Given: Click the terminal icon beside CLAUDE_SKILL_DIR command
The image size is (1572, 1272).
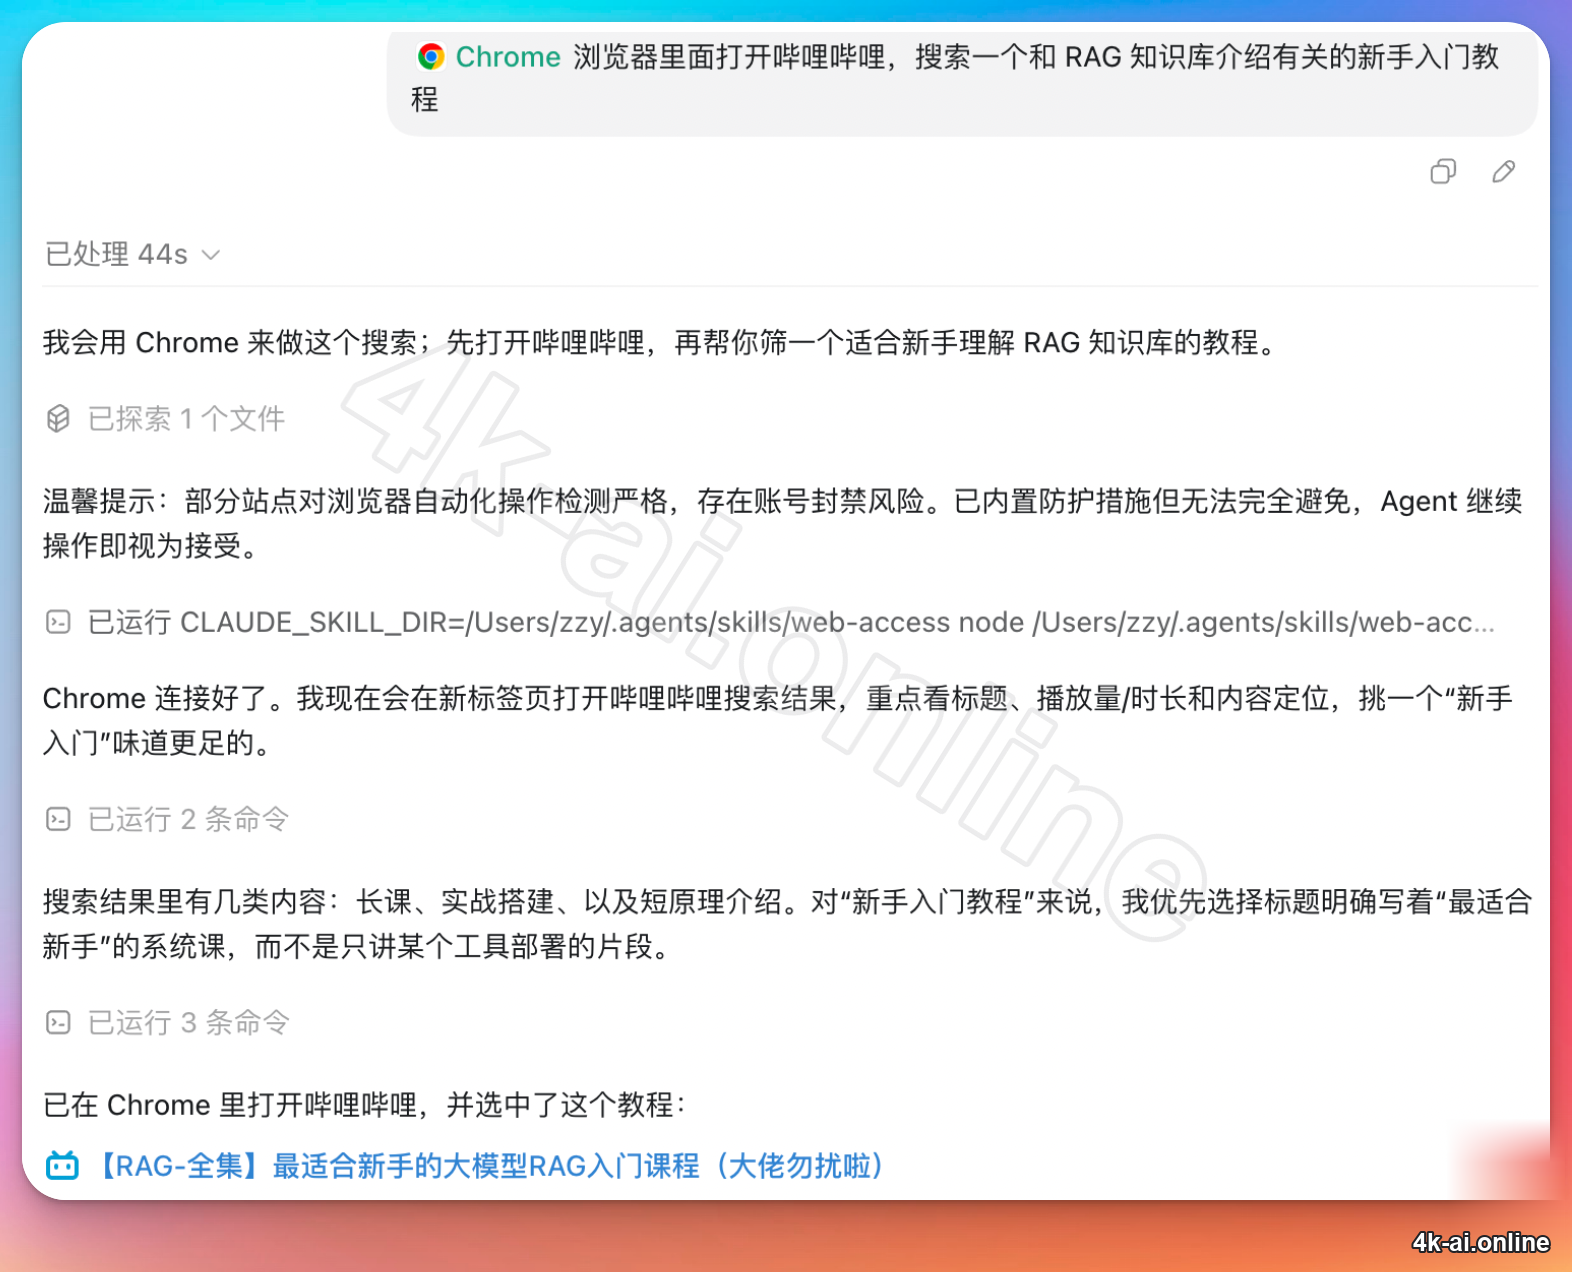Looking at the screenshot, I should click(58, 622).
